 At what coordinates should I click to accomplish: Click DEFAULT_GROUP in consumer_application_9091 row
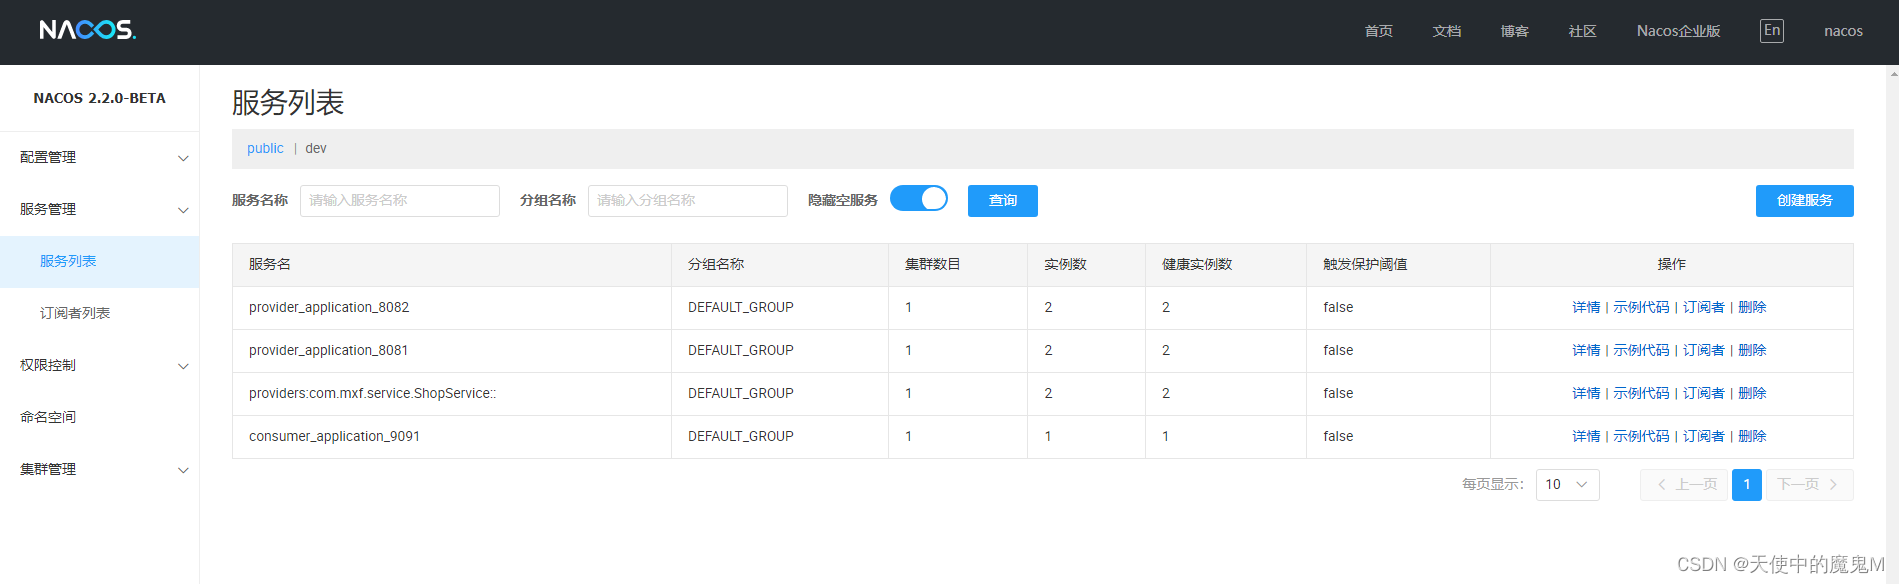tap(741, 436)
